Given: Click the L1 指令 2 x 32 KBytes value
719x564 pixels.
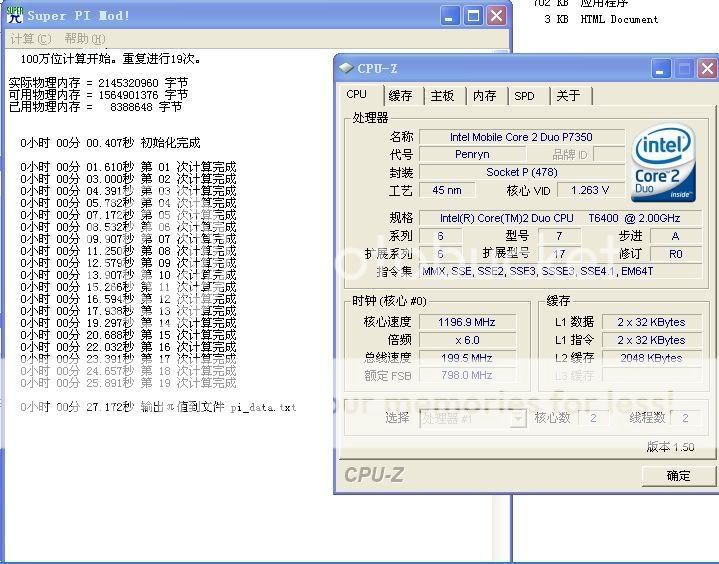Looking at the screenshot, I should pos(651,340).
